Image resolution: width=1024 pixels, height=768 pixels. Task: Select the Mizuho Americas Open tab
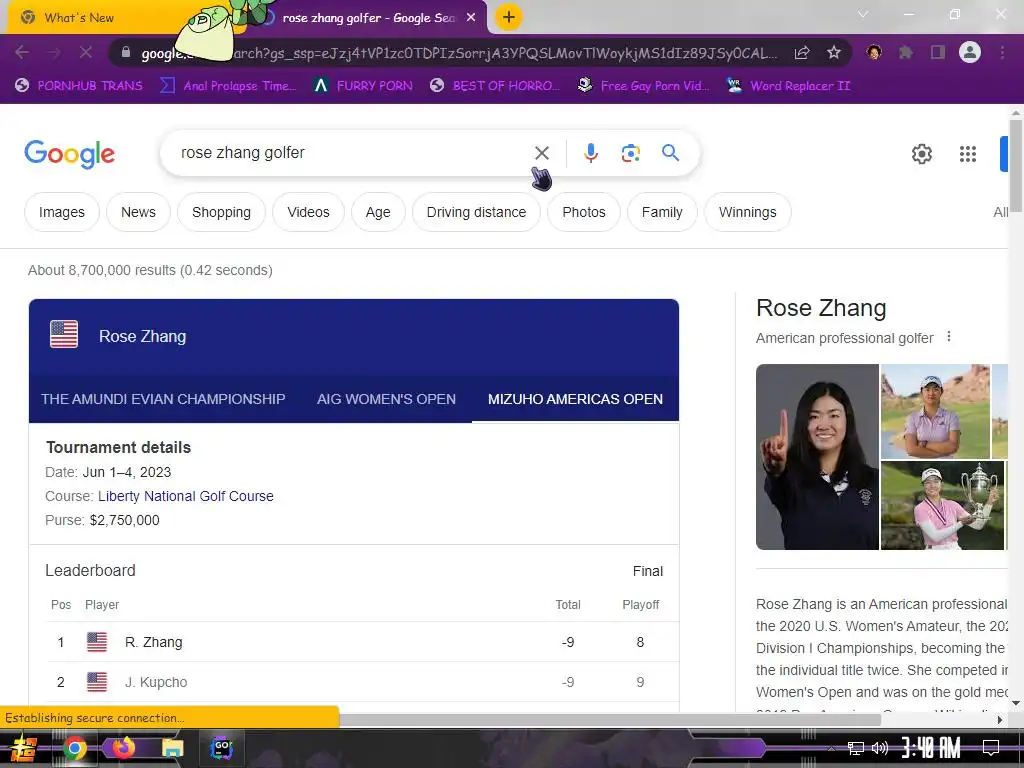pos(575,399)
